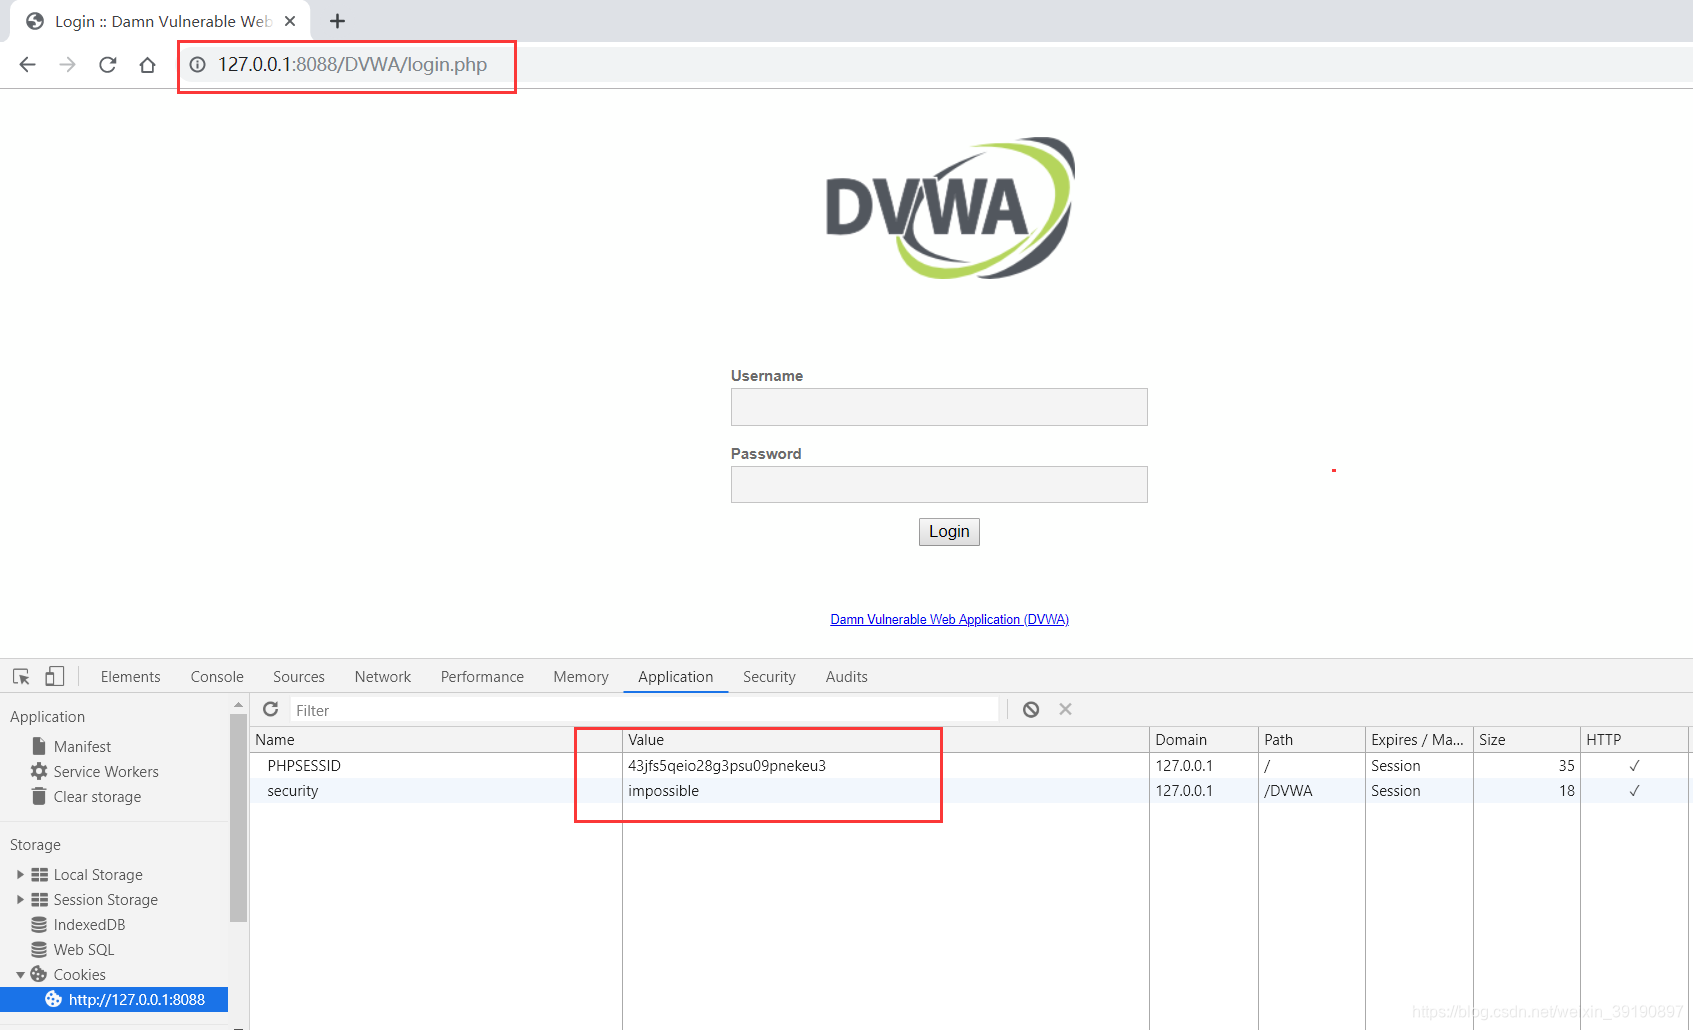Sort cookies by the Domain column header
The image size is (1693, 1030).
coord(1204,740)
